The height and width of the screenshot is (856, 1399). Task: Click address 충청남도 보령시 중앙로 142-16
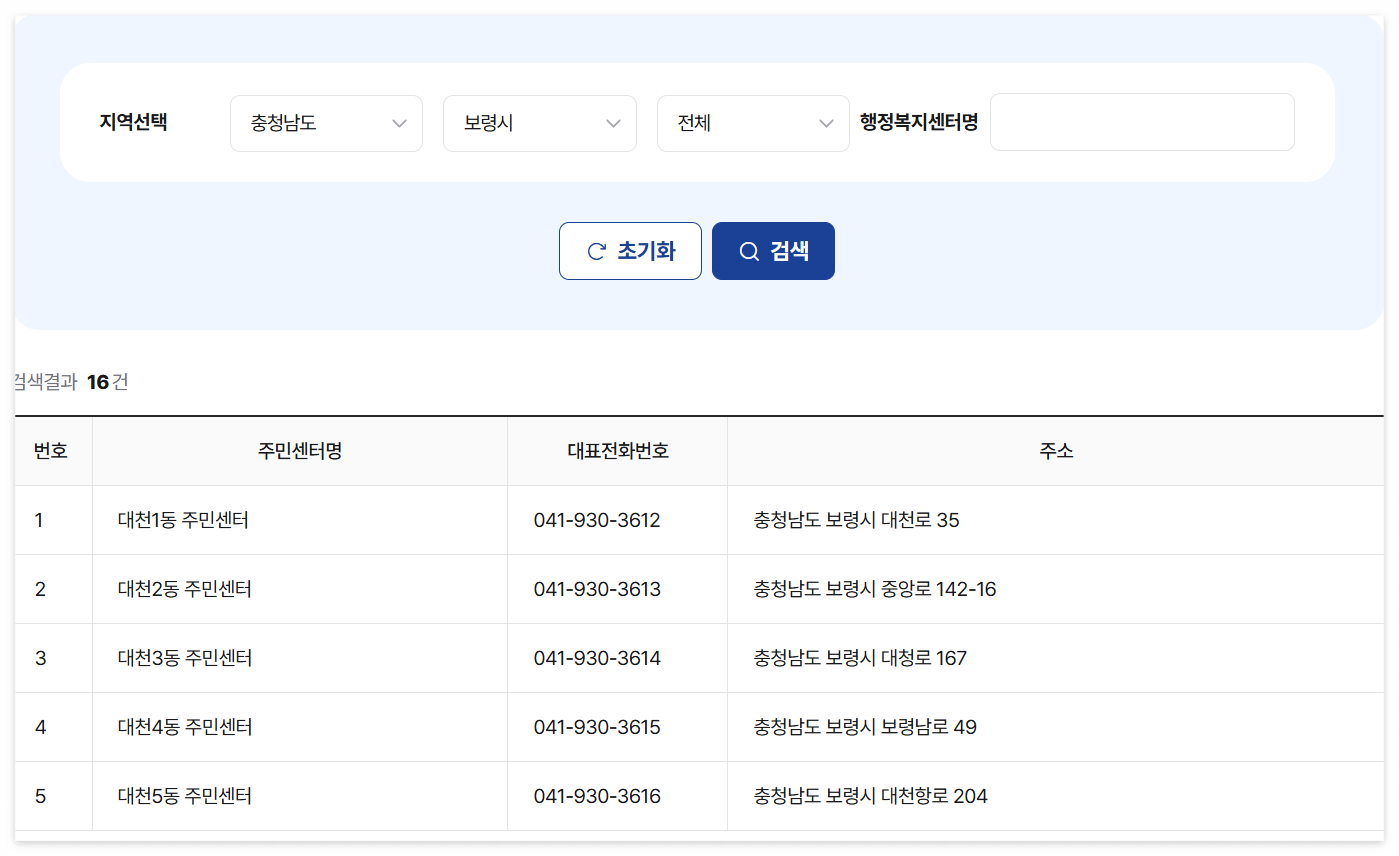(875, 589)
